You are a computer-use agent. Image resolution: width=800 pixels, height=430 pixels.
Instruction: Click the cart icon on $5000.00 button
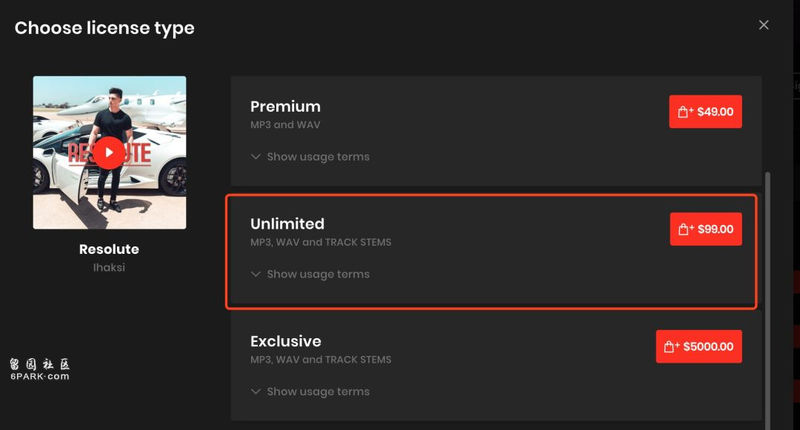670,347
